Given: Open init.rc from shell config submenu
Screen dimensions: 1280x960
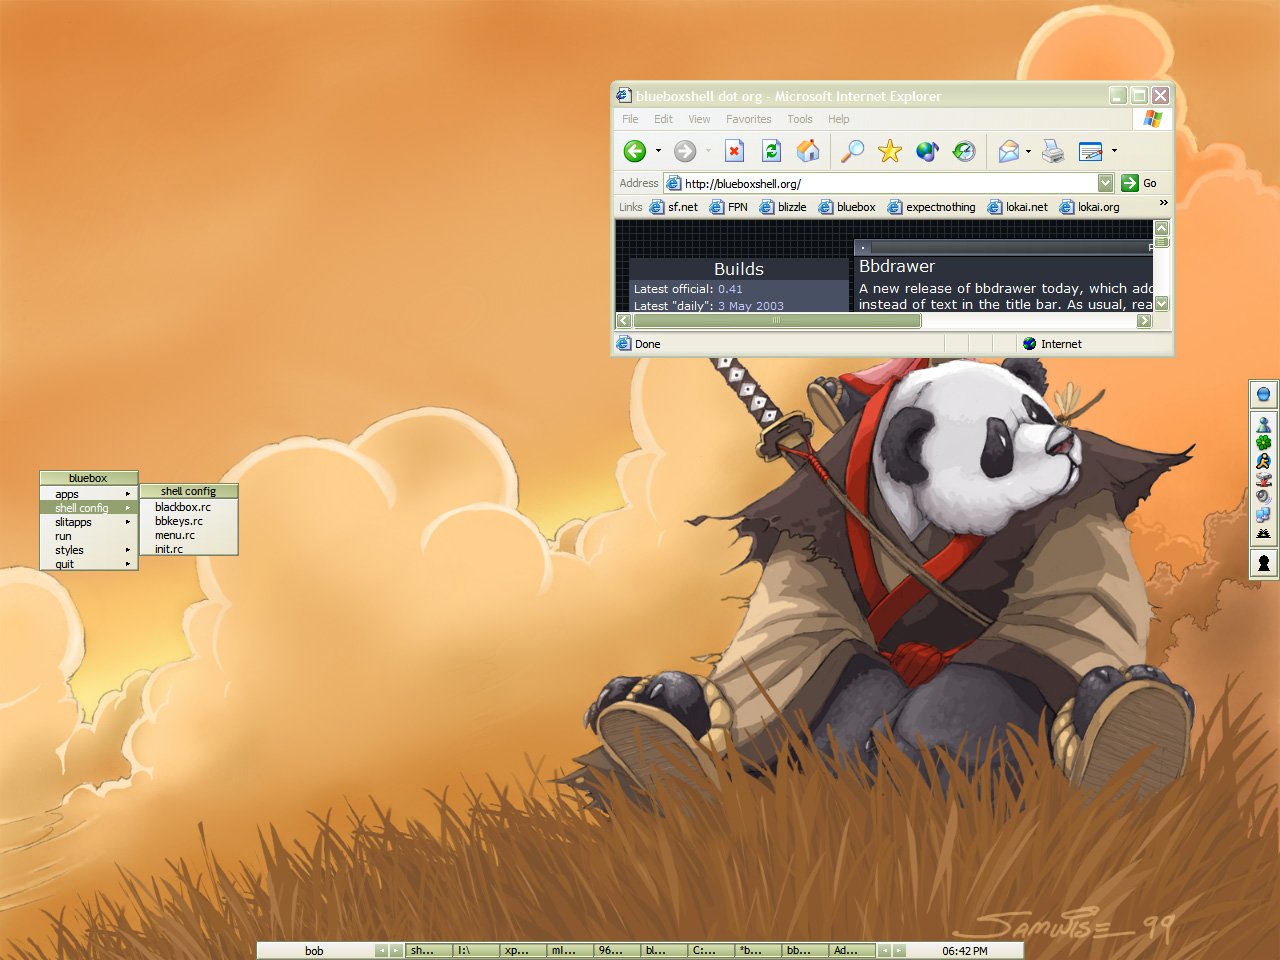Looking at the screenshot, I should pos(188,549).
